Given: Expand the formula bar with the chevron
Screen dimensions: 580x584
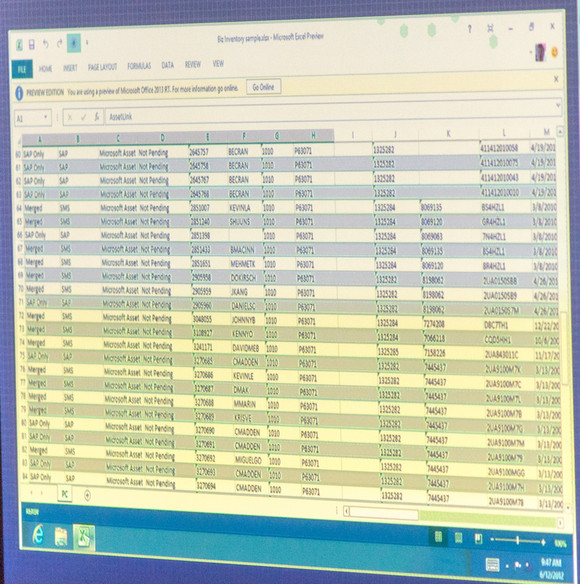Looking at the screenshot, I should click(558, 106).
